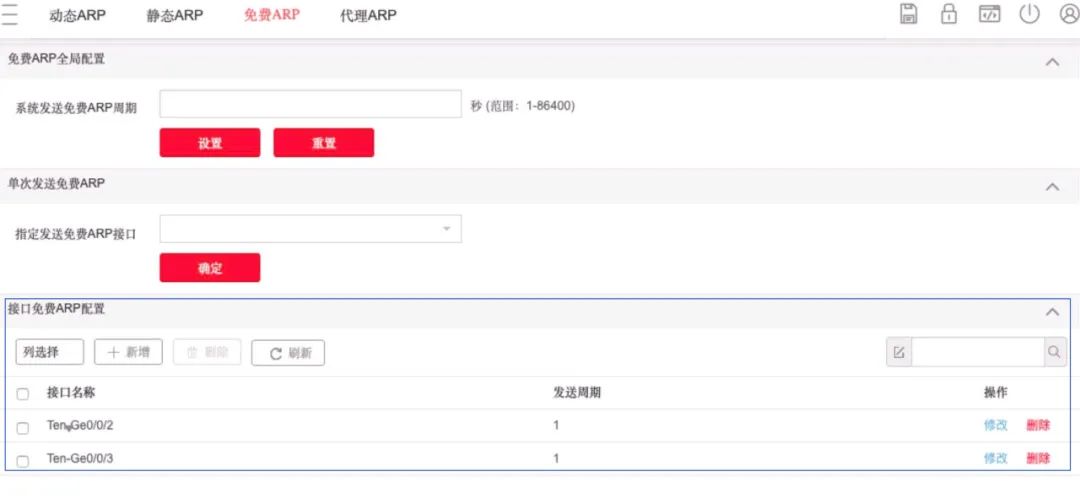Check the Ten-Ge0/0/2 row checkbox
Viewport: 1080px width, 504px height.
pyautogui.click(x=23, y=427)
